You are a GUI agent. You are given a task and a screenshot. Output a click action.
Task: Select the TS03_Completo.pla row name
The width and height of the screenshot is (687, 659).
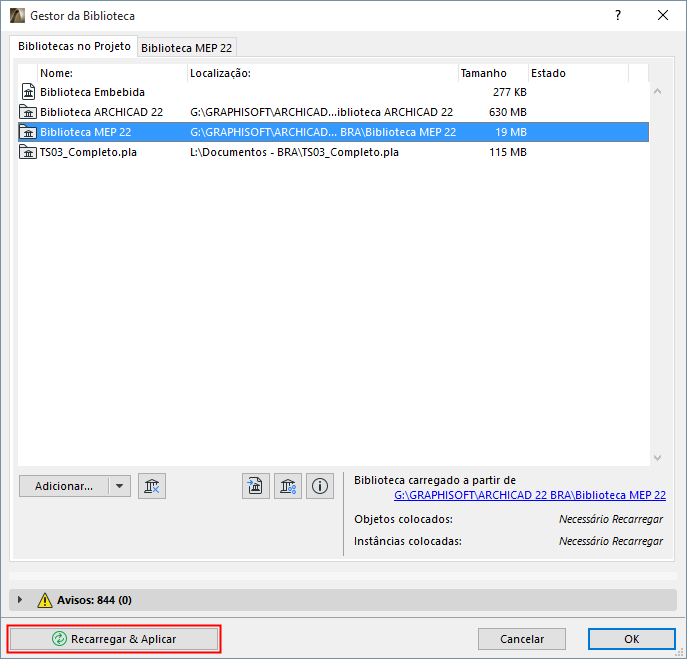click(x=88, y=152)
